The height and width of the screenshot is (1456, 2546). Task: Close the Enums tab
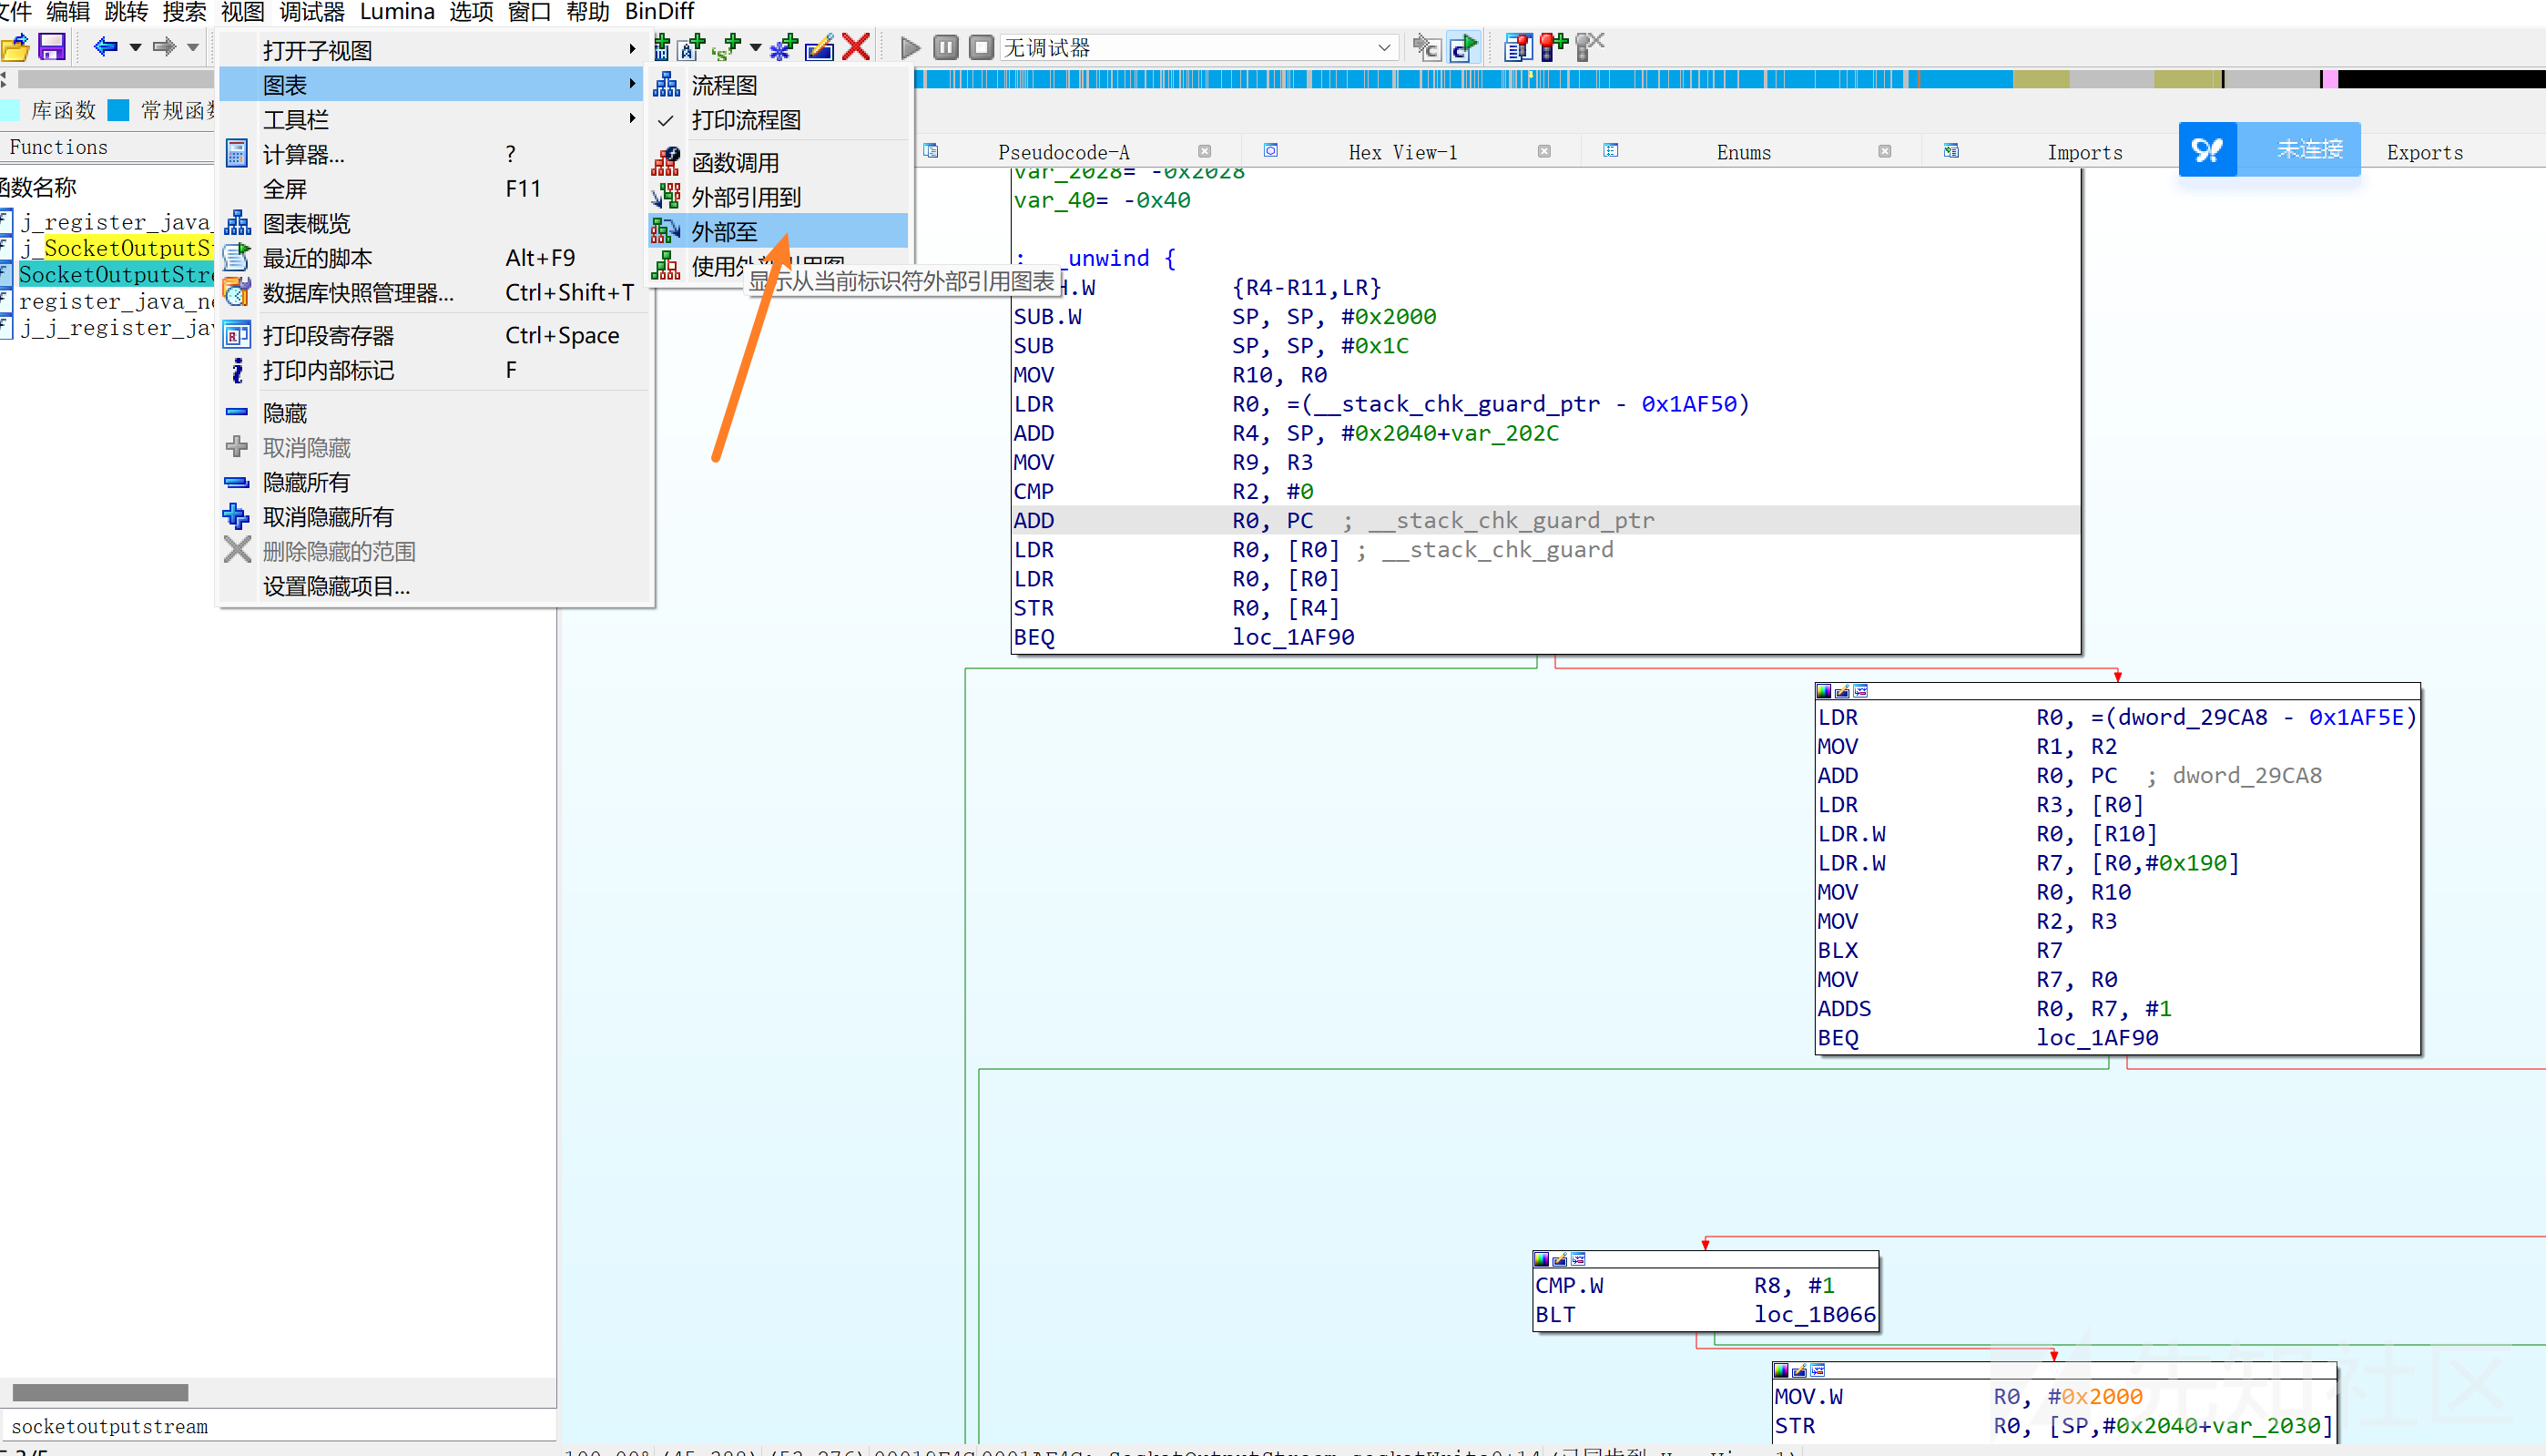click(1884, 151)
